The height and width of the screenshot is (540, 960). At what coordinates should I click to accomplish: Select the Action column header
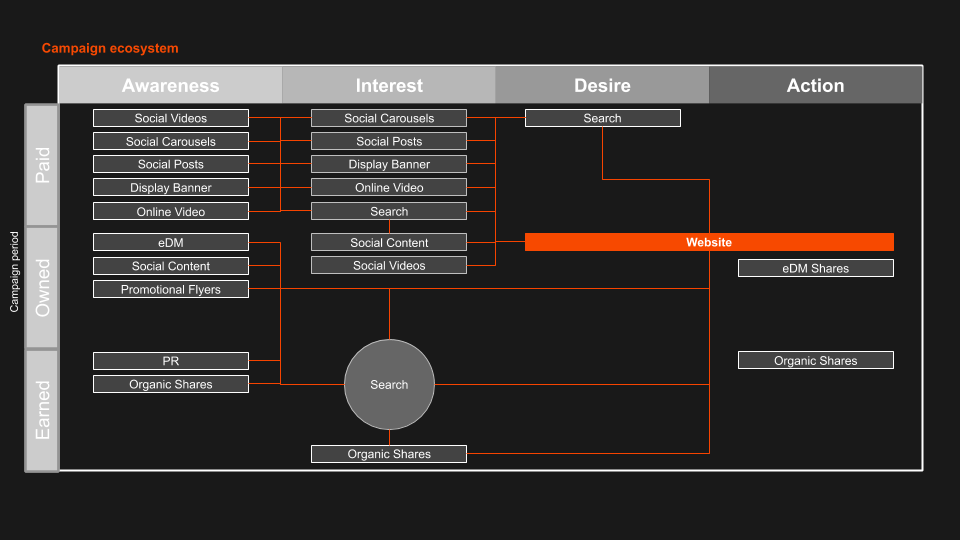coord(816,85)
